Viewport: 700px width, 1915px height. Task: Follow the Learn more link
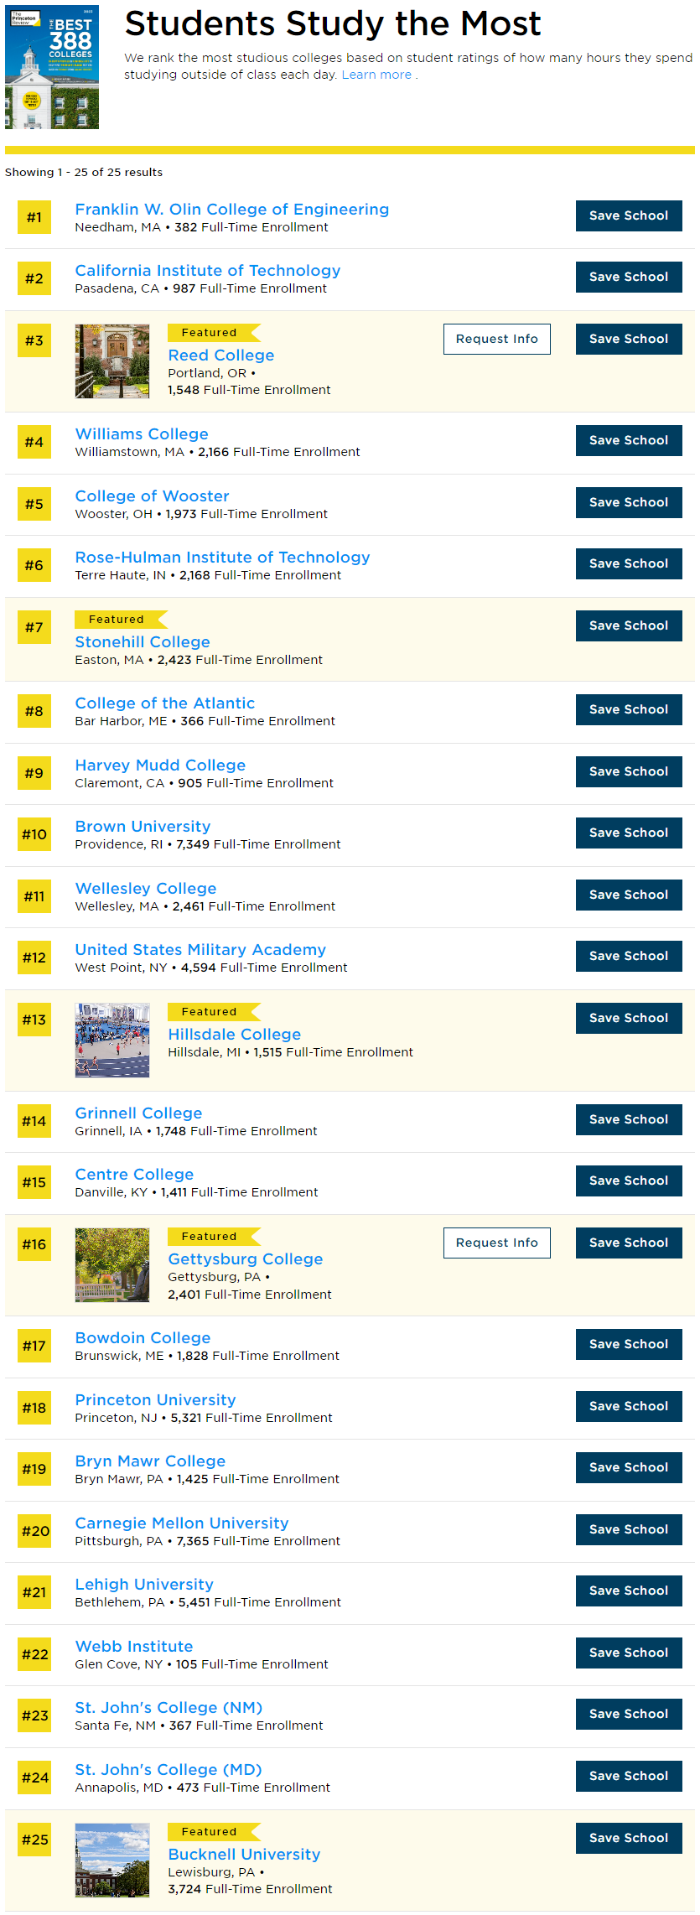coord(377,75)
